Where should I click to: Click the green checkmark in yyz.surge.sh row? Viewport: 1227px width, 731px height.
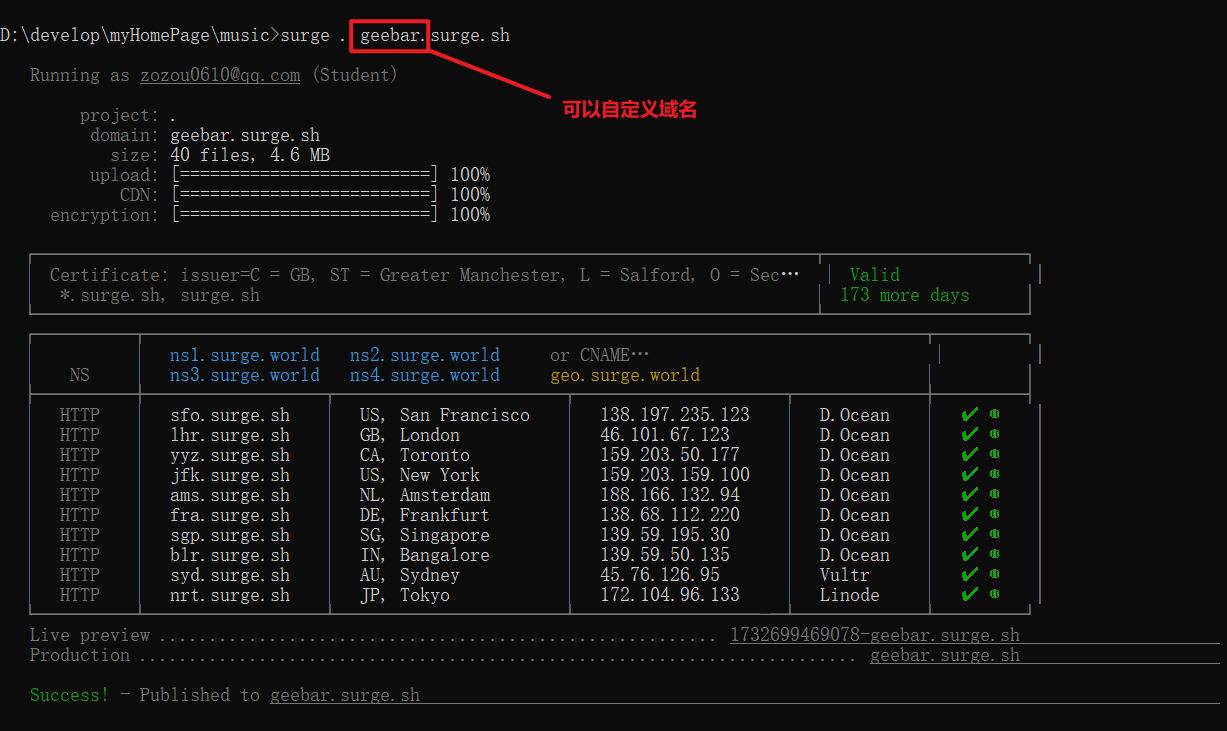click(969, 455)
